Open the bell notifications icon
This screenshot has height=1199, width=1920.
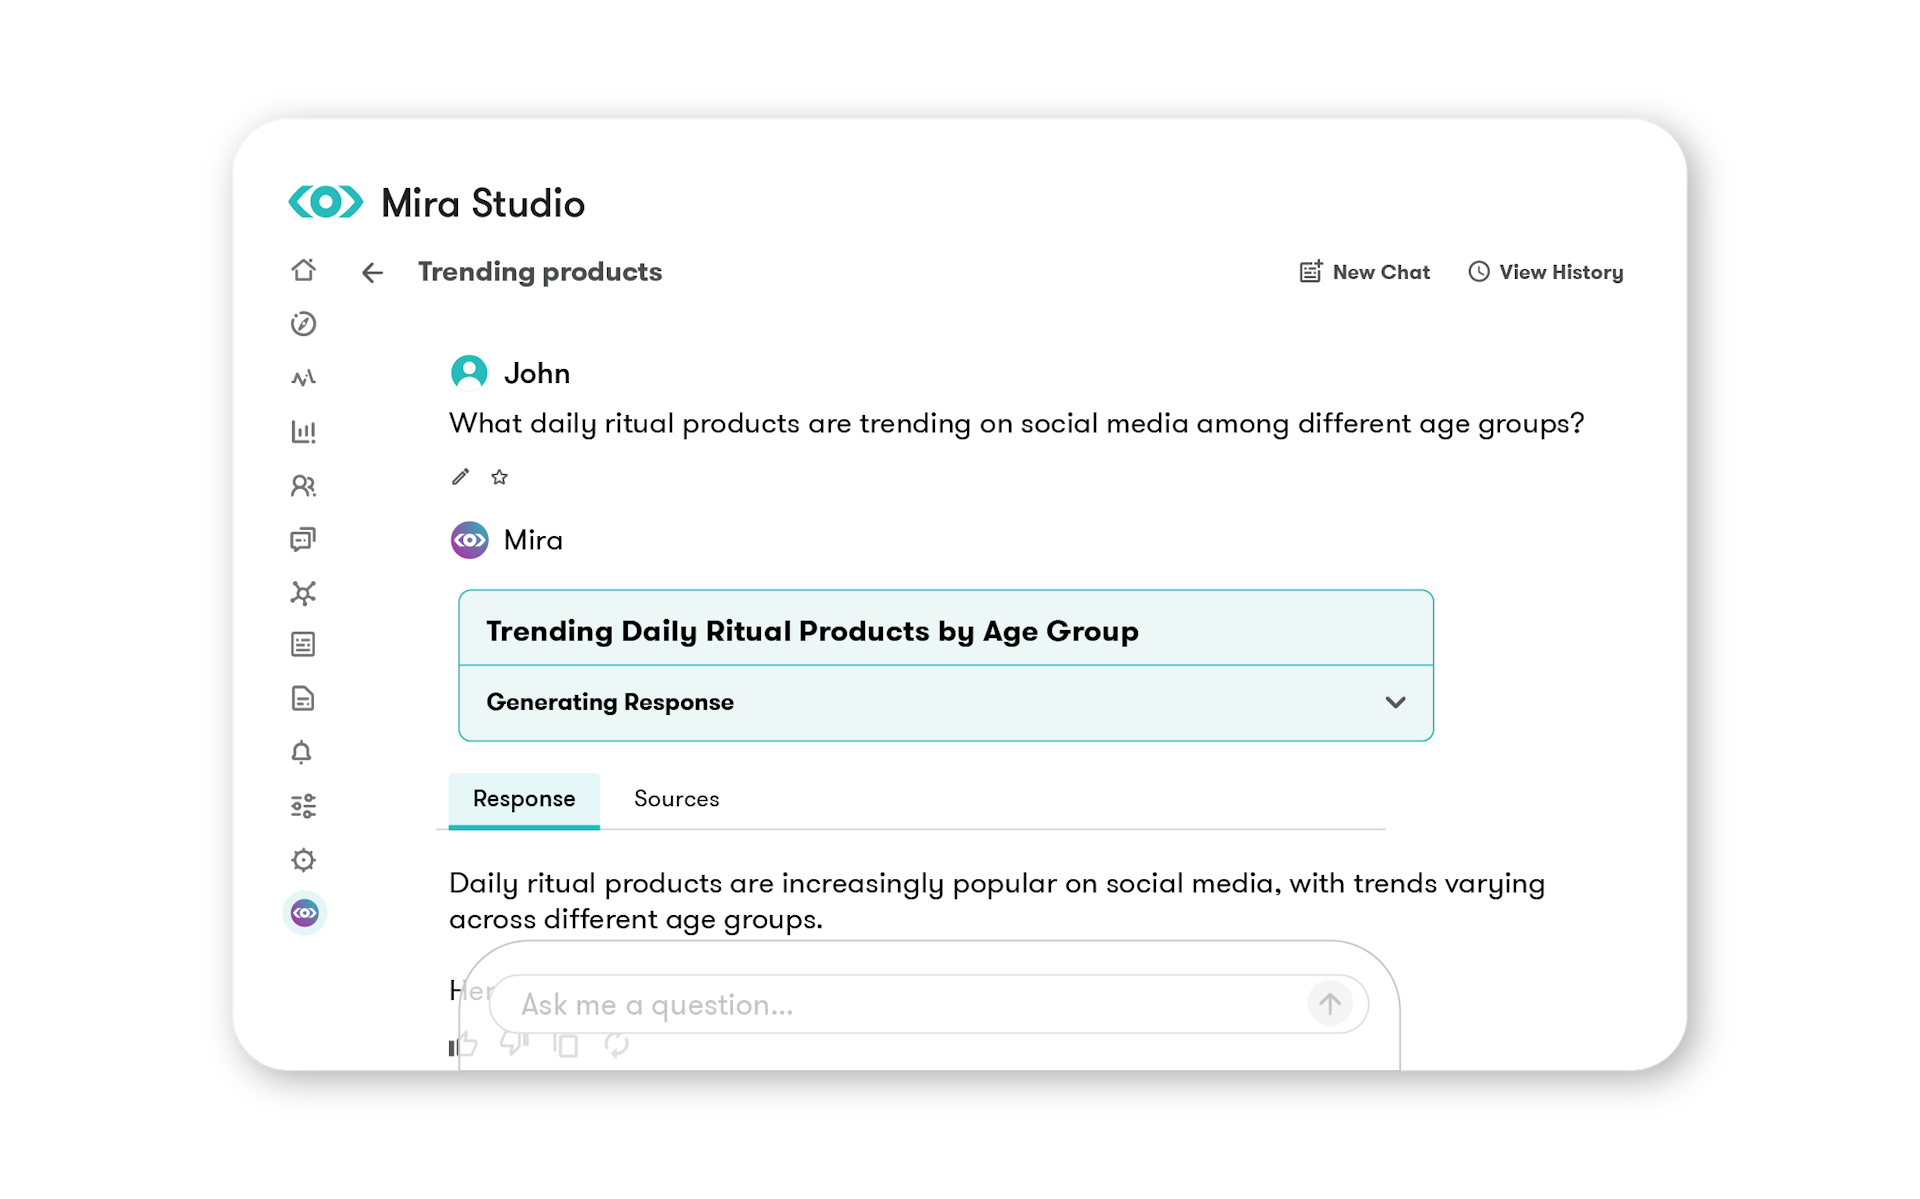301,752
